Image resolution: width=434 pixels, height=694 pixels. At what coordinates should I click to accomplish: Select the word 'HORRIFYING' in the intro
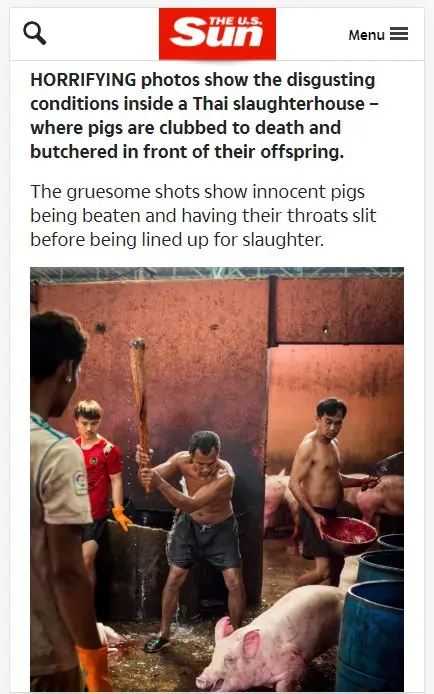pos(83,80)
